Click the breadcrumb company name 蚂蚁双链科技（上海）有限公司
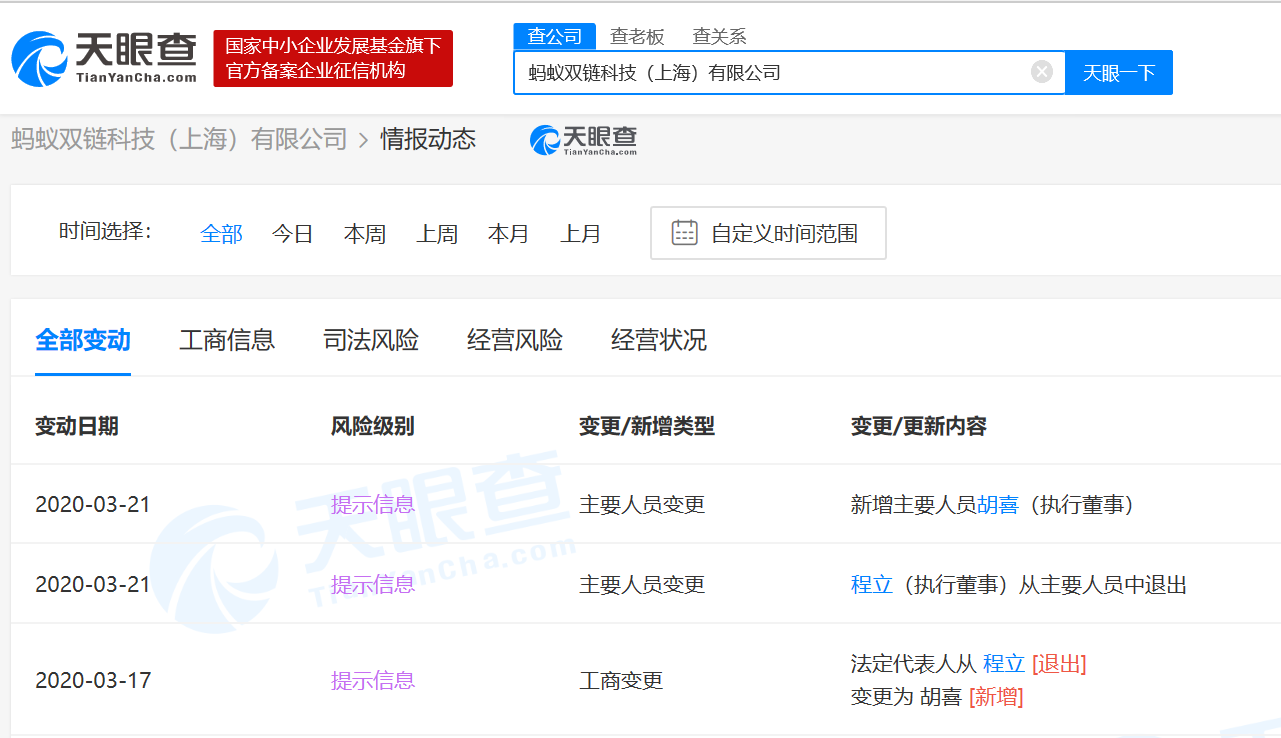This screenshot has height=738, width=1281. (x=179, y=139)
